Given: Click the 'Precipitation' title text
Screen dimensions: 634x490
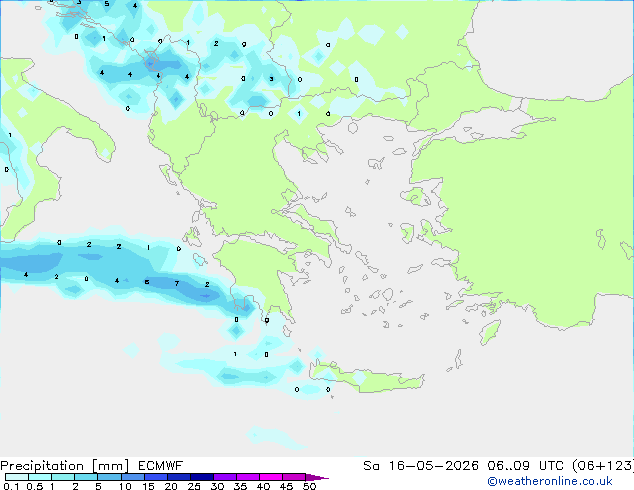Looking at the screenshot, I should point(42,466).
